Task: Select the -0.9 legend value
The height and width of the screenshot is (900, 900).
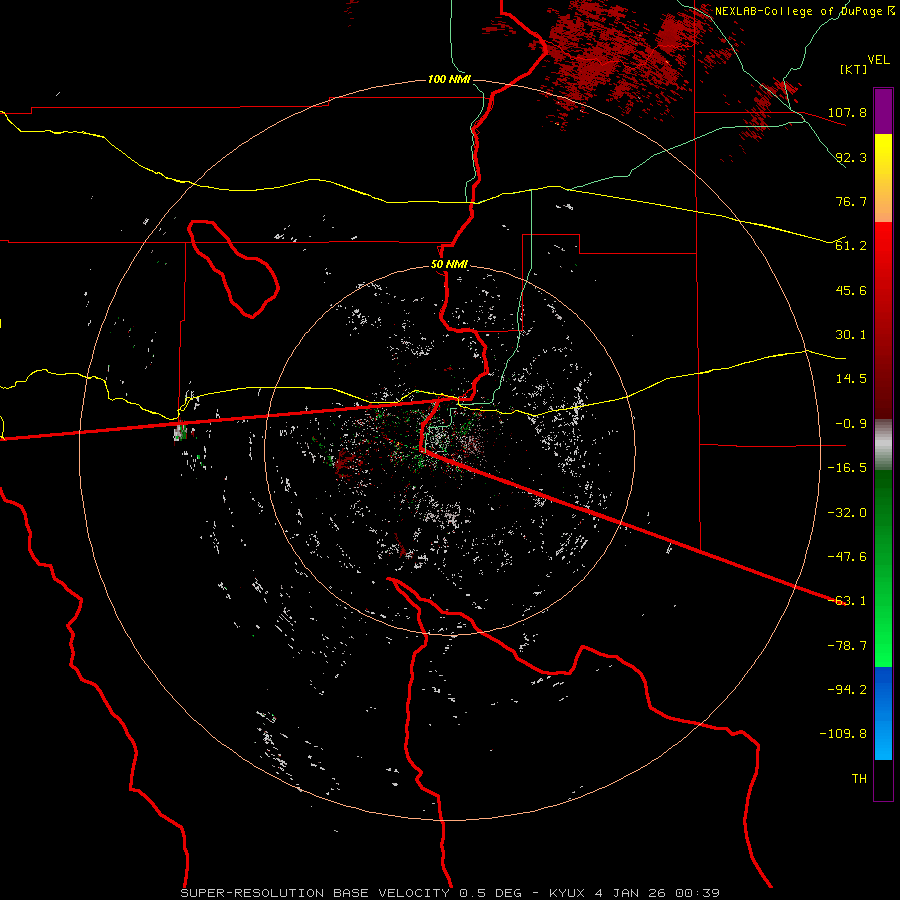Action: pyautogui.click(x=851, y=424)
